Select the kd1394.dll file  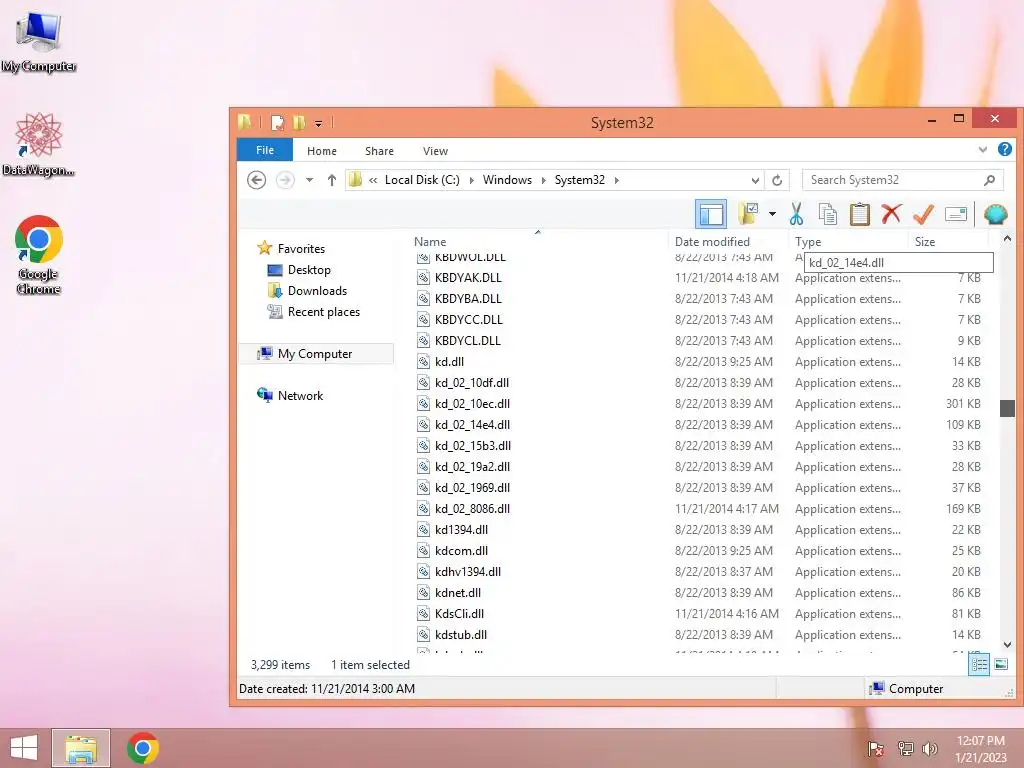(461, 530)
